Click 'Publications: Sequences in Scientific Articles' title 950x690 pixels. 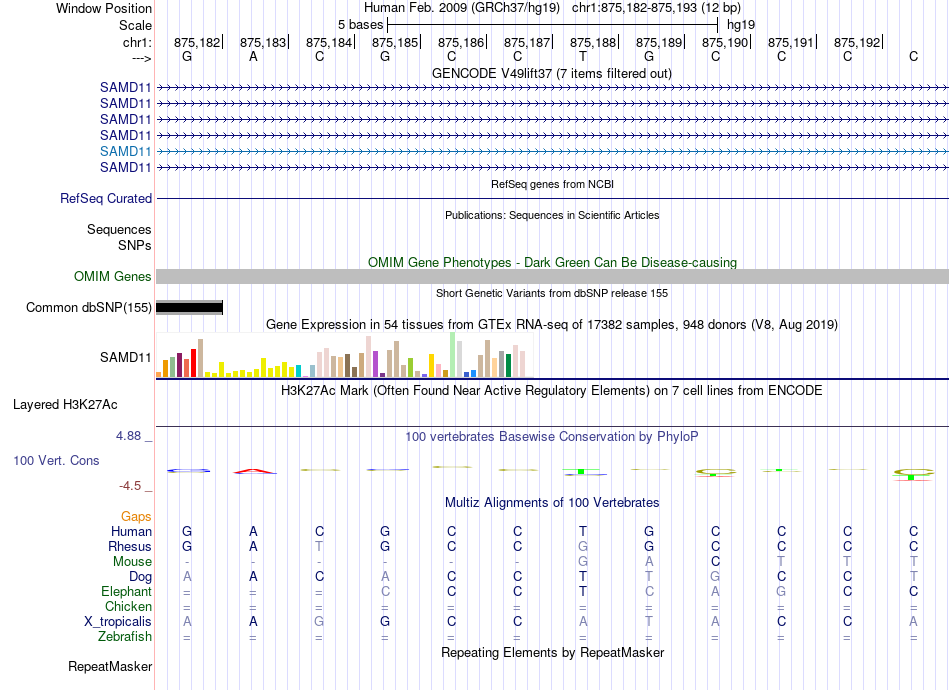(x=552, y=215)
